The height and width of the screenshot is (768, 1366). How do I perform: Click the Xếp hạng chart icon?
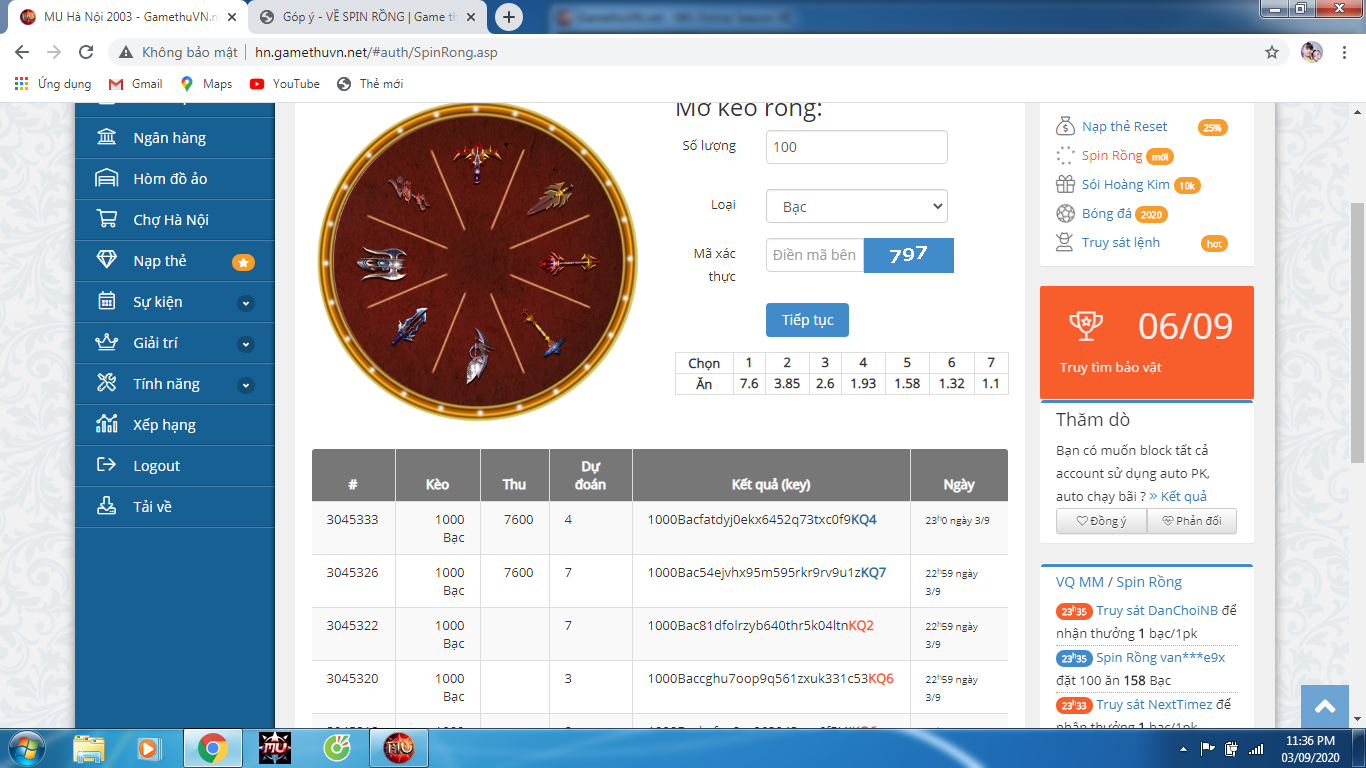point(106,425)
